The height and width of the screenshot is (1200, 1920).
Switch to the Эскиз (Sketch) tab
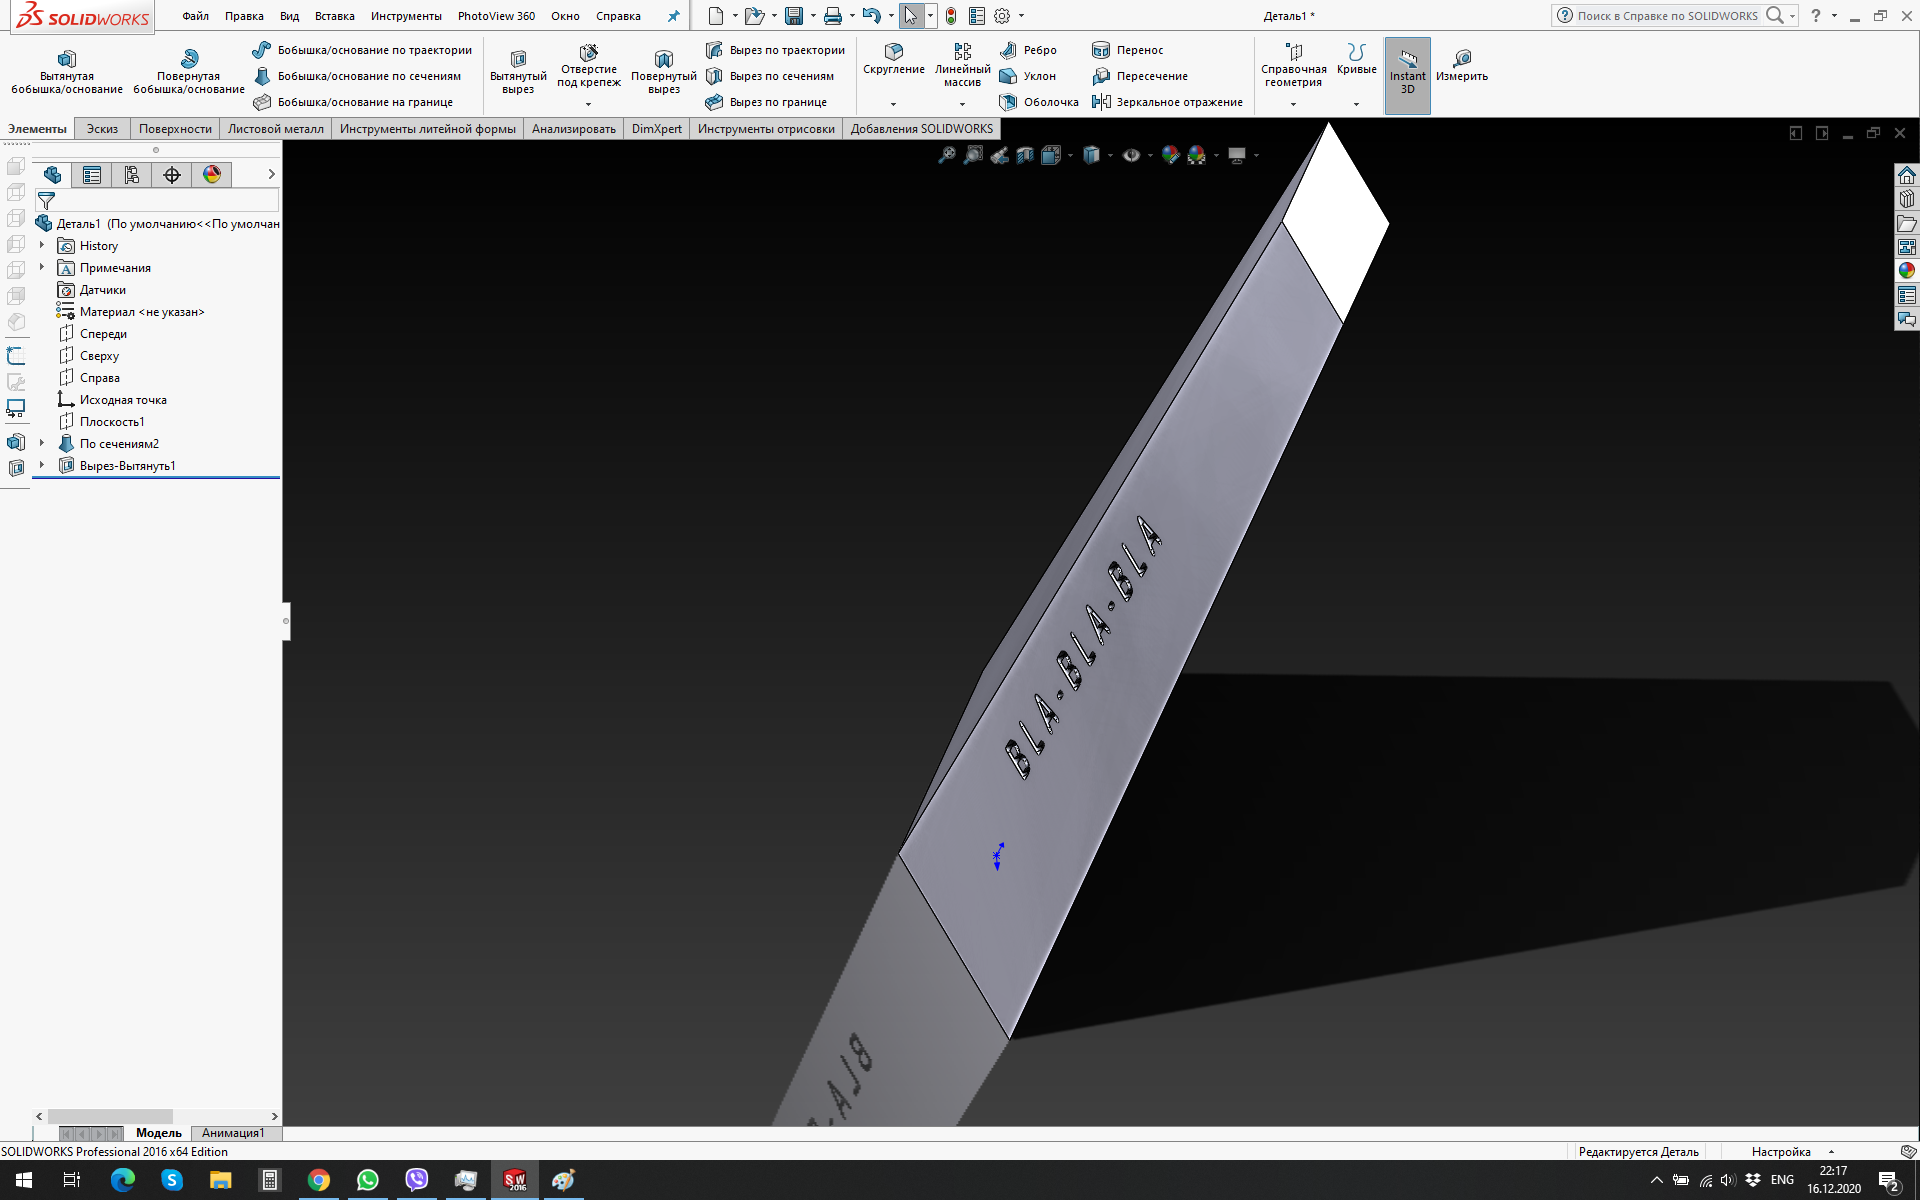(102, 129)
